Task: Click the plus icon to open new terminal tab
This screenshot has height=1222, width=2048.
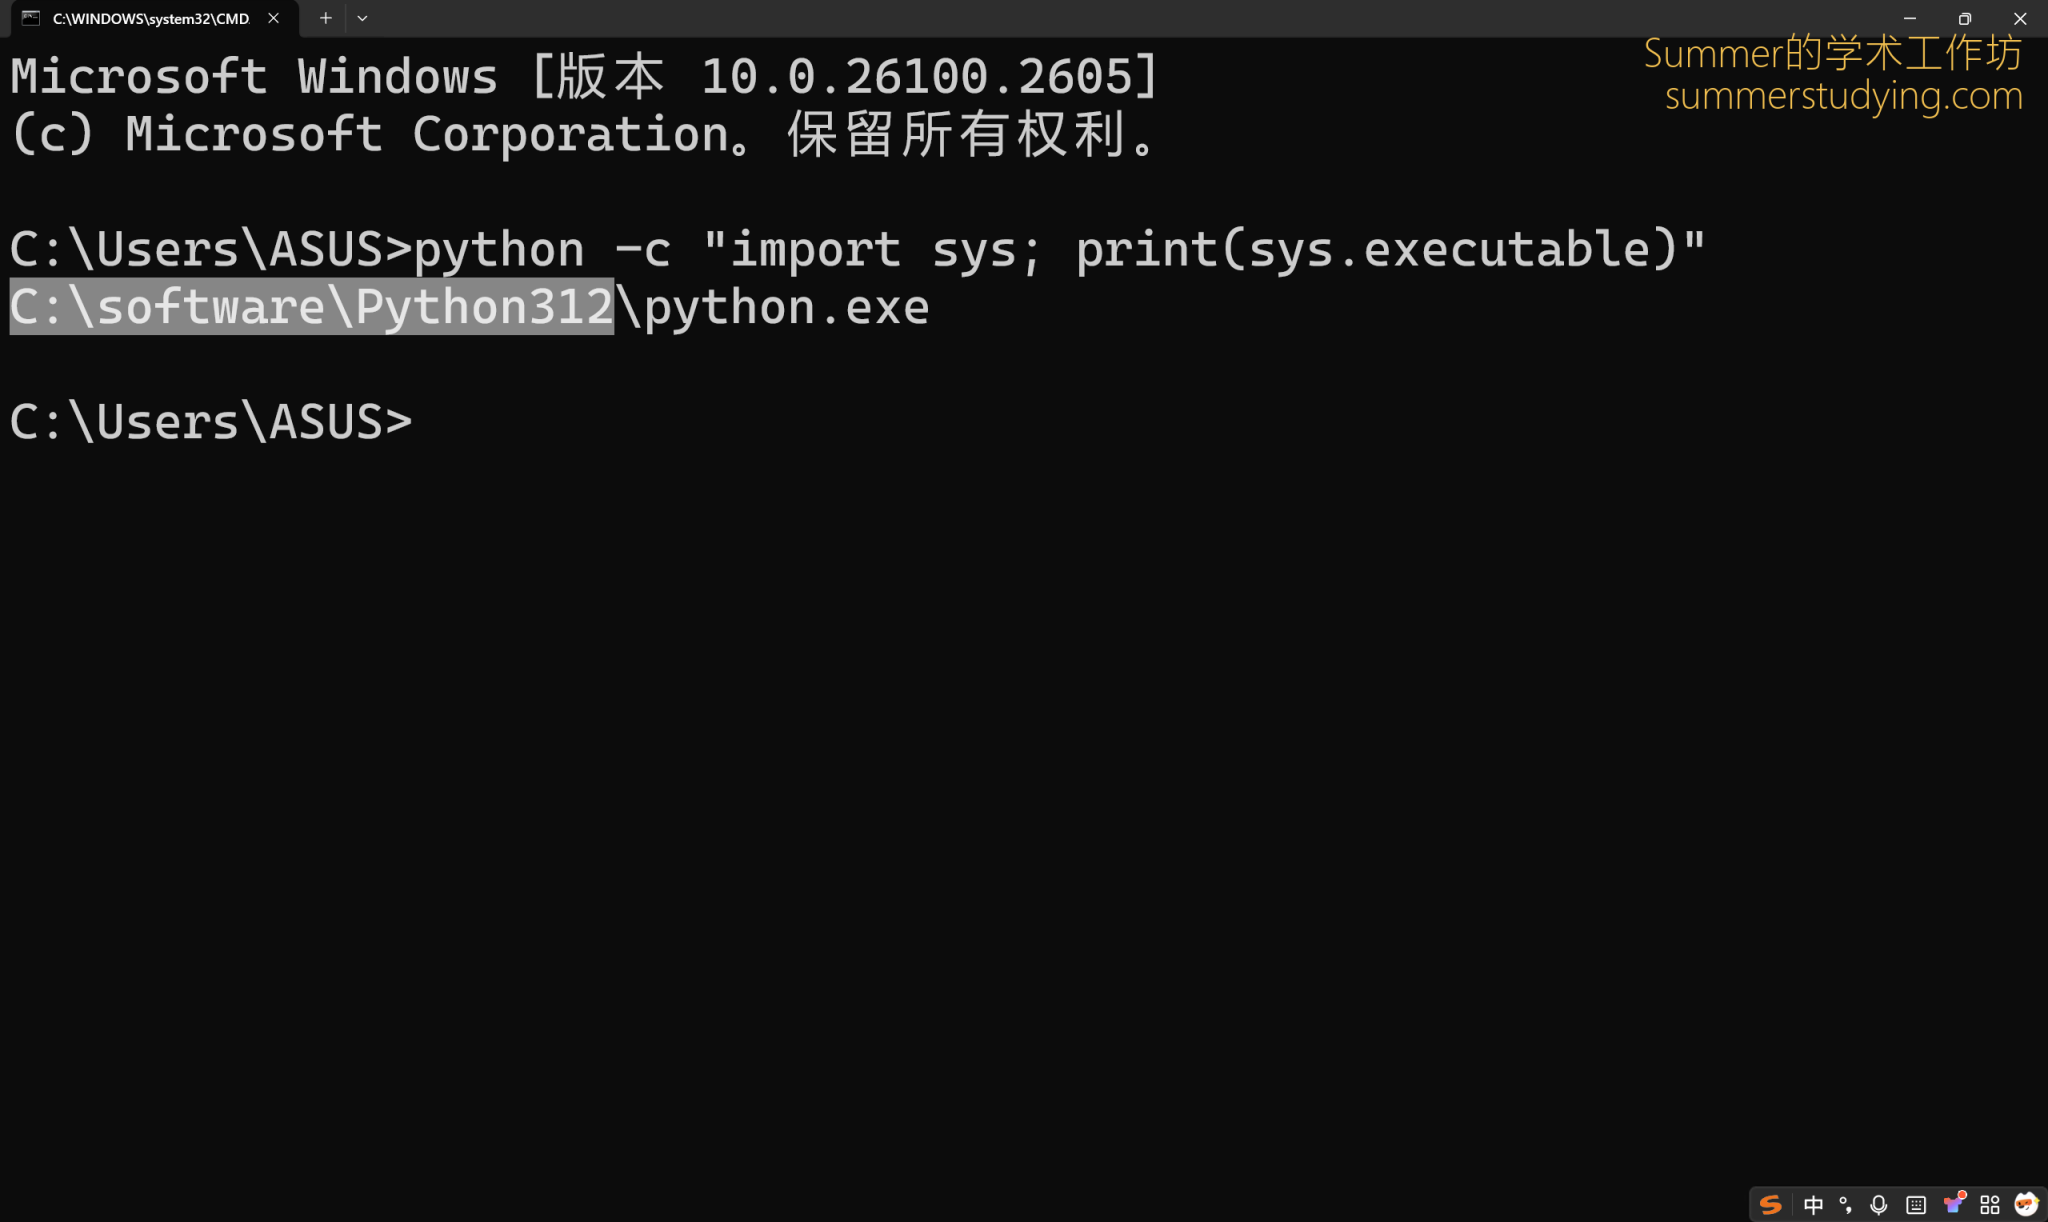Action: pyautogui.click(x=325, y=17)
